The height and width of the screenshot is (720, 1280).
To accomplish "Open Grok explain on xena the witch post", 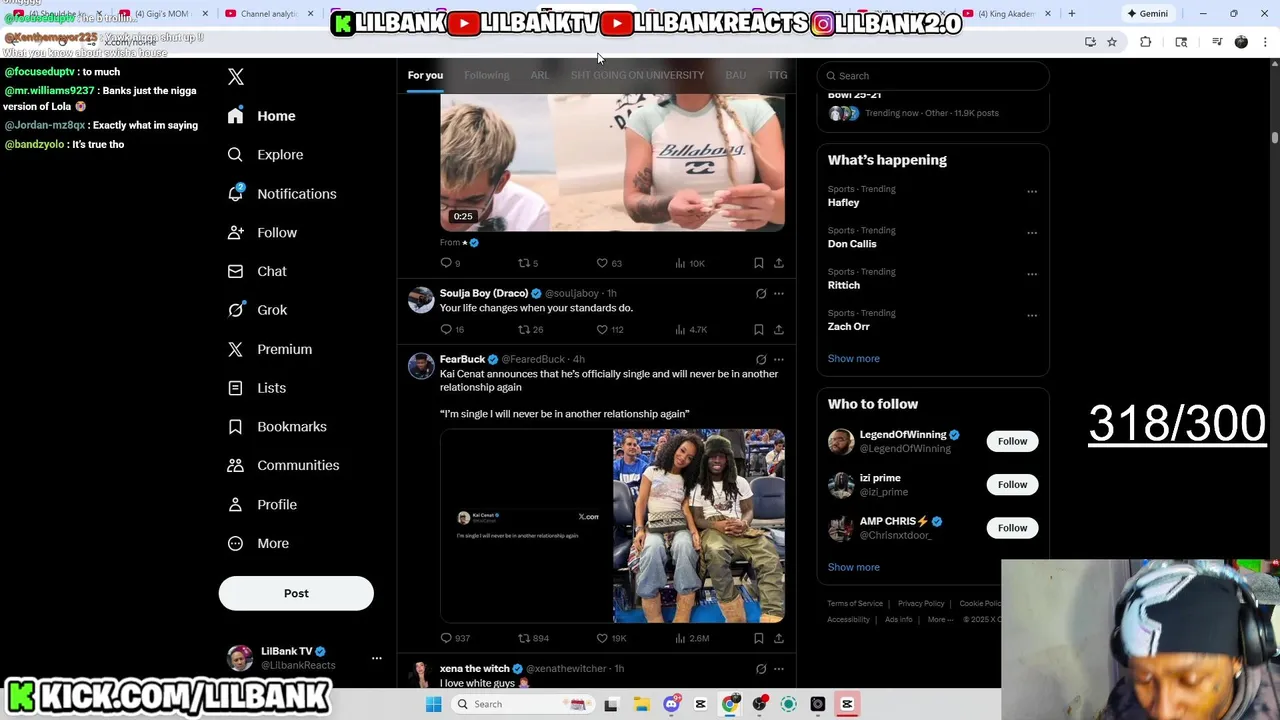I will pos(761,669).
